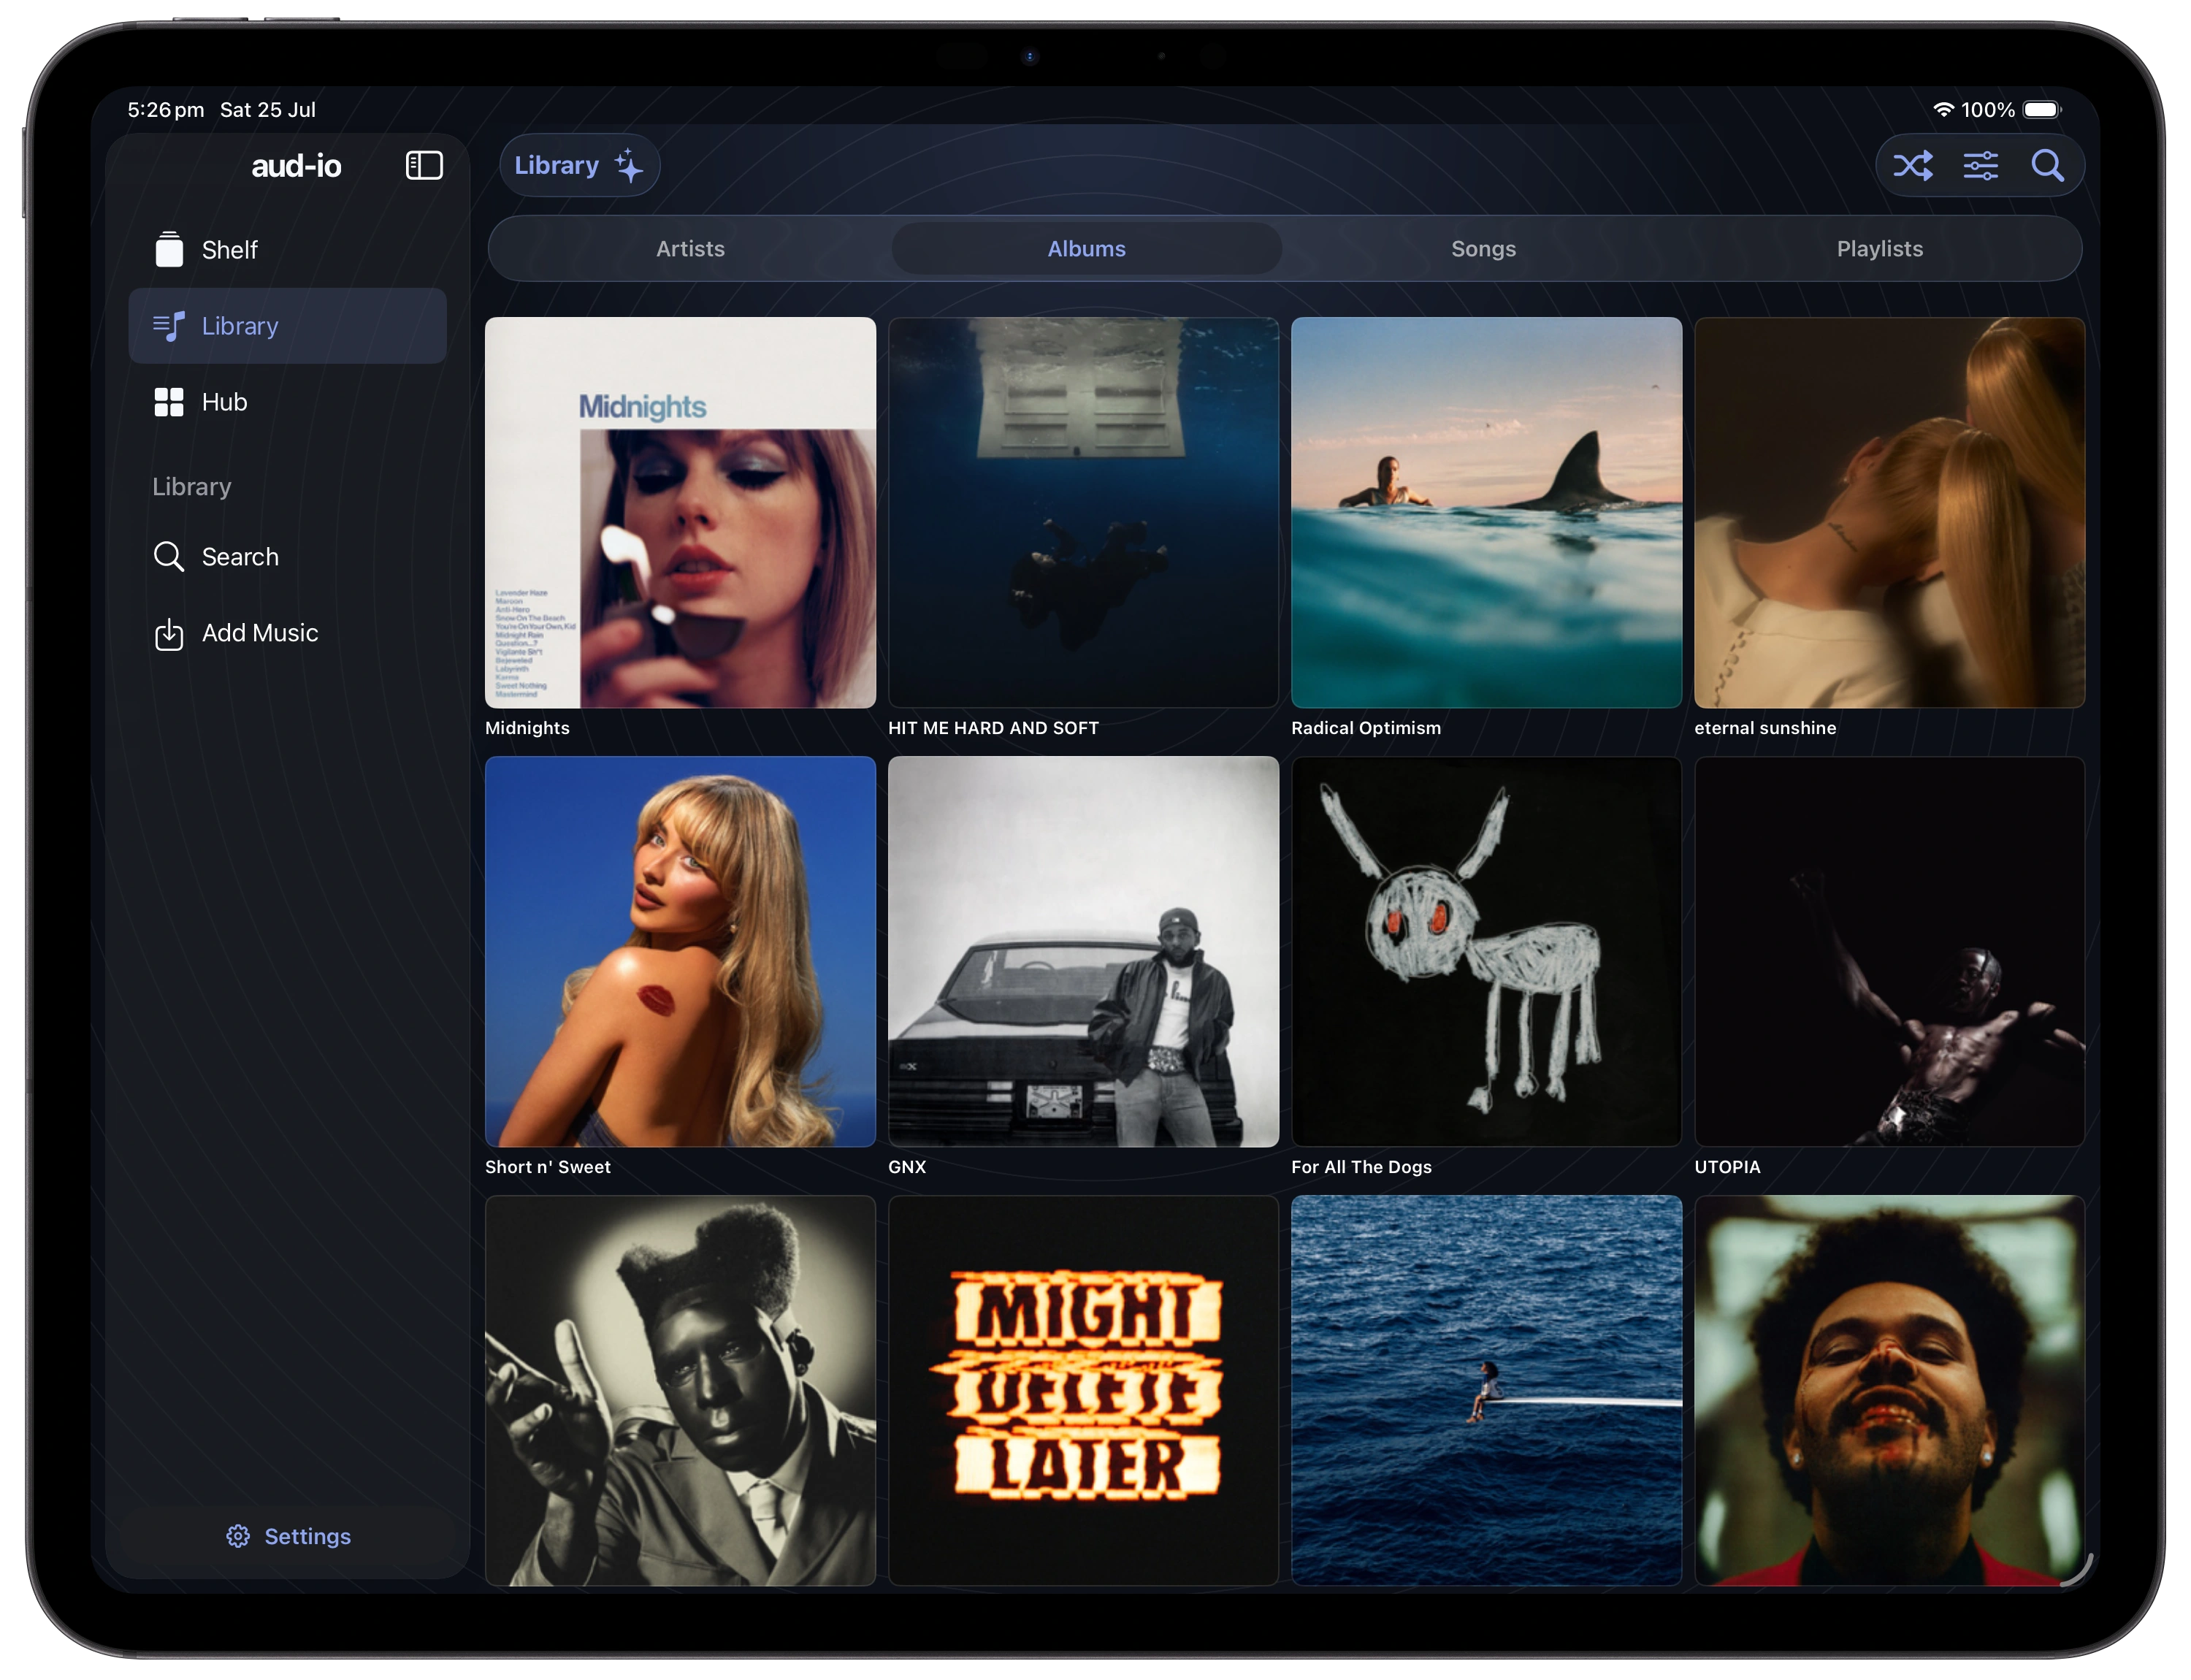This screenshot has height=1680, width=2191.
Task: Switch to the Songs tab
Action: [1483, 249]
